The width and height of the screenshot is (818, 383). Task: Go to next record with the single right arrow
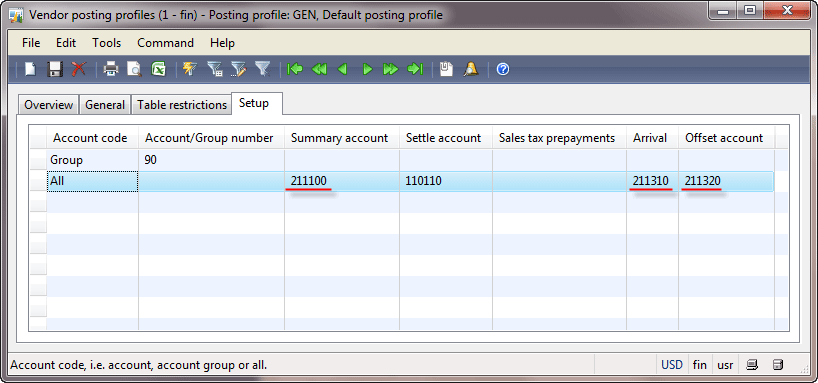[367, 69]
